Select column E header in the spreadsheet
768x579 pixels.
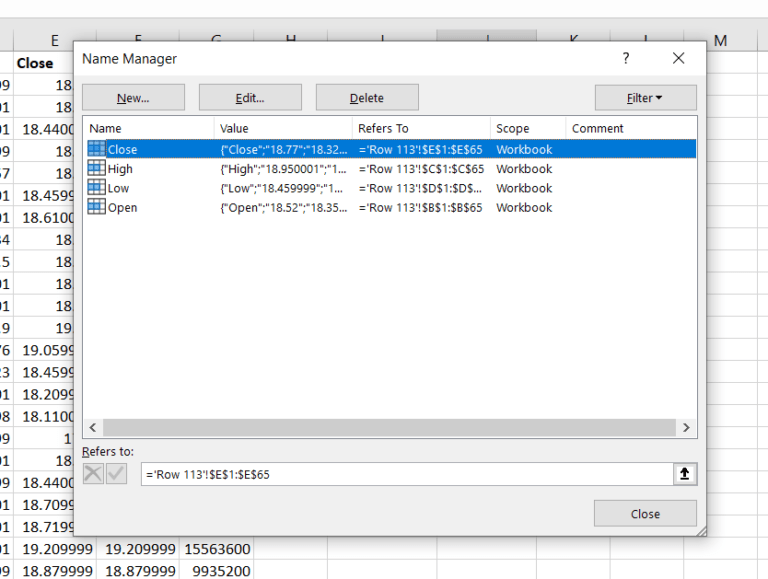(54, 41)
